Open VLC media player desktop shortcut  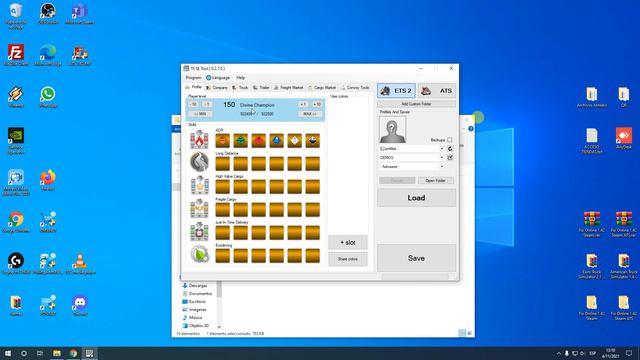(x=80, y=263)
